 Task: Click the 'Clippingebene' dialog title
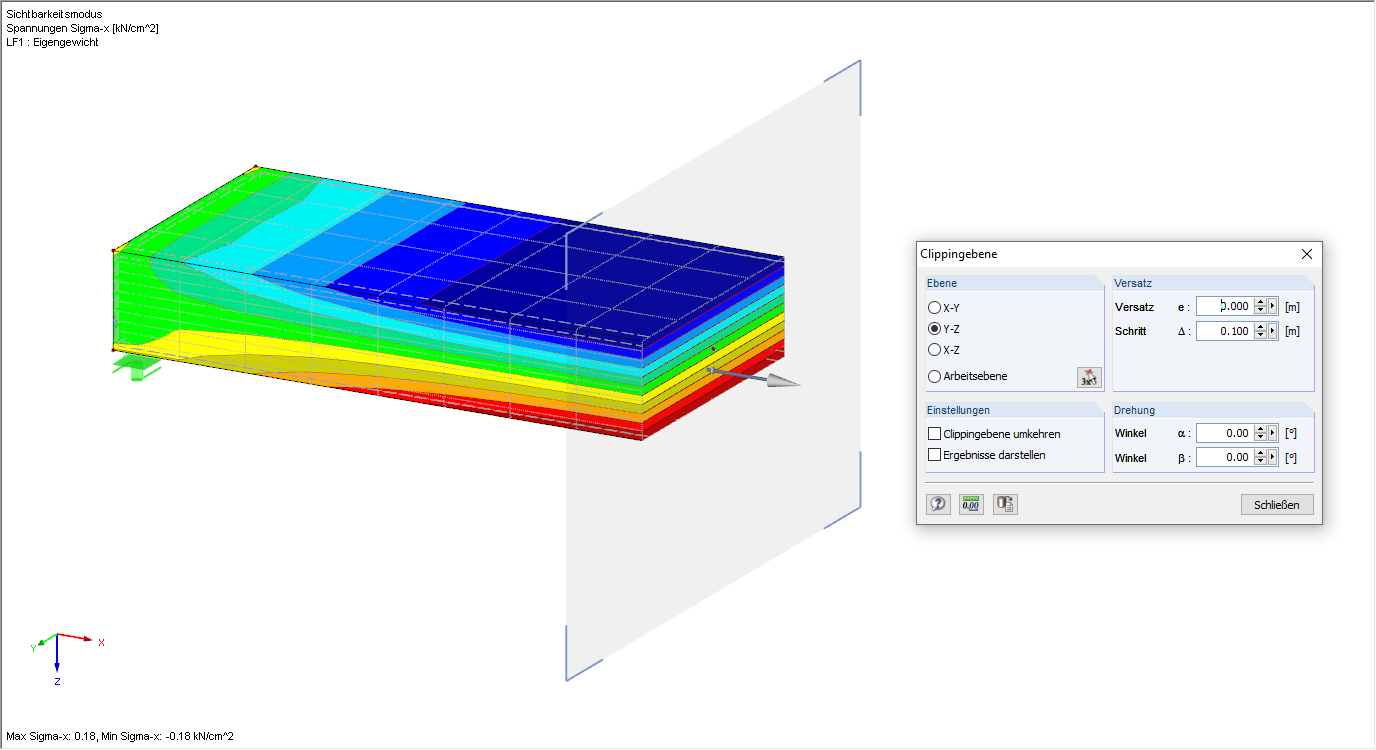point(958,254)
